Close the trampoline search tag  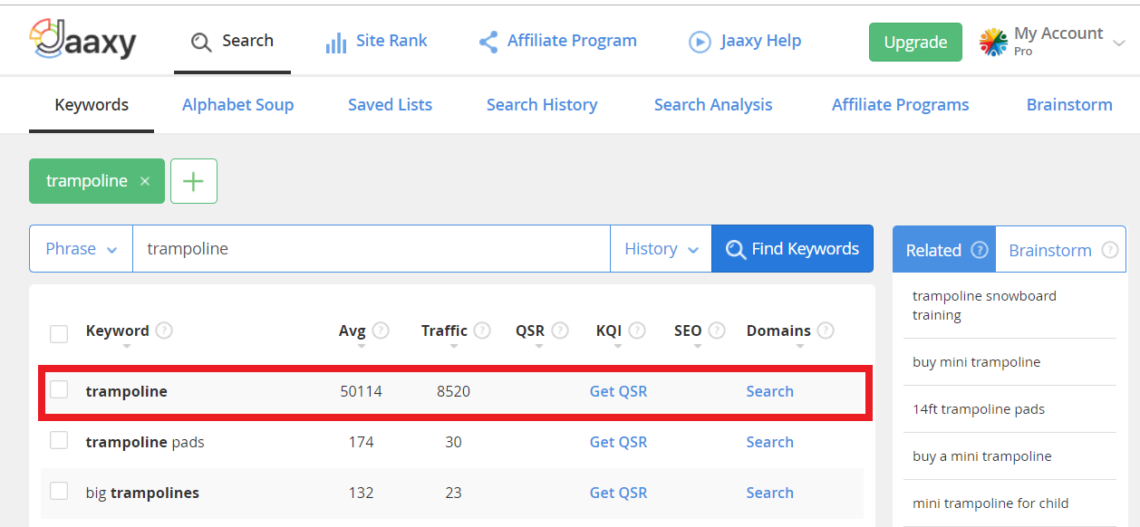coord(145,181)
